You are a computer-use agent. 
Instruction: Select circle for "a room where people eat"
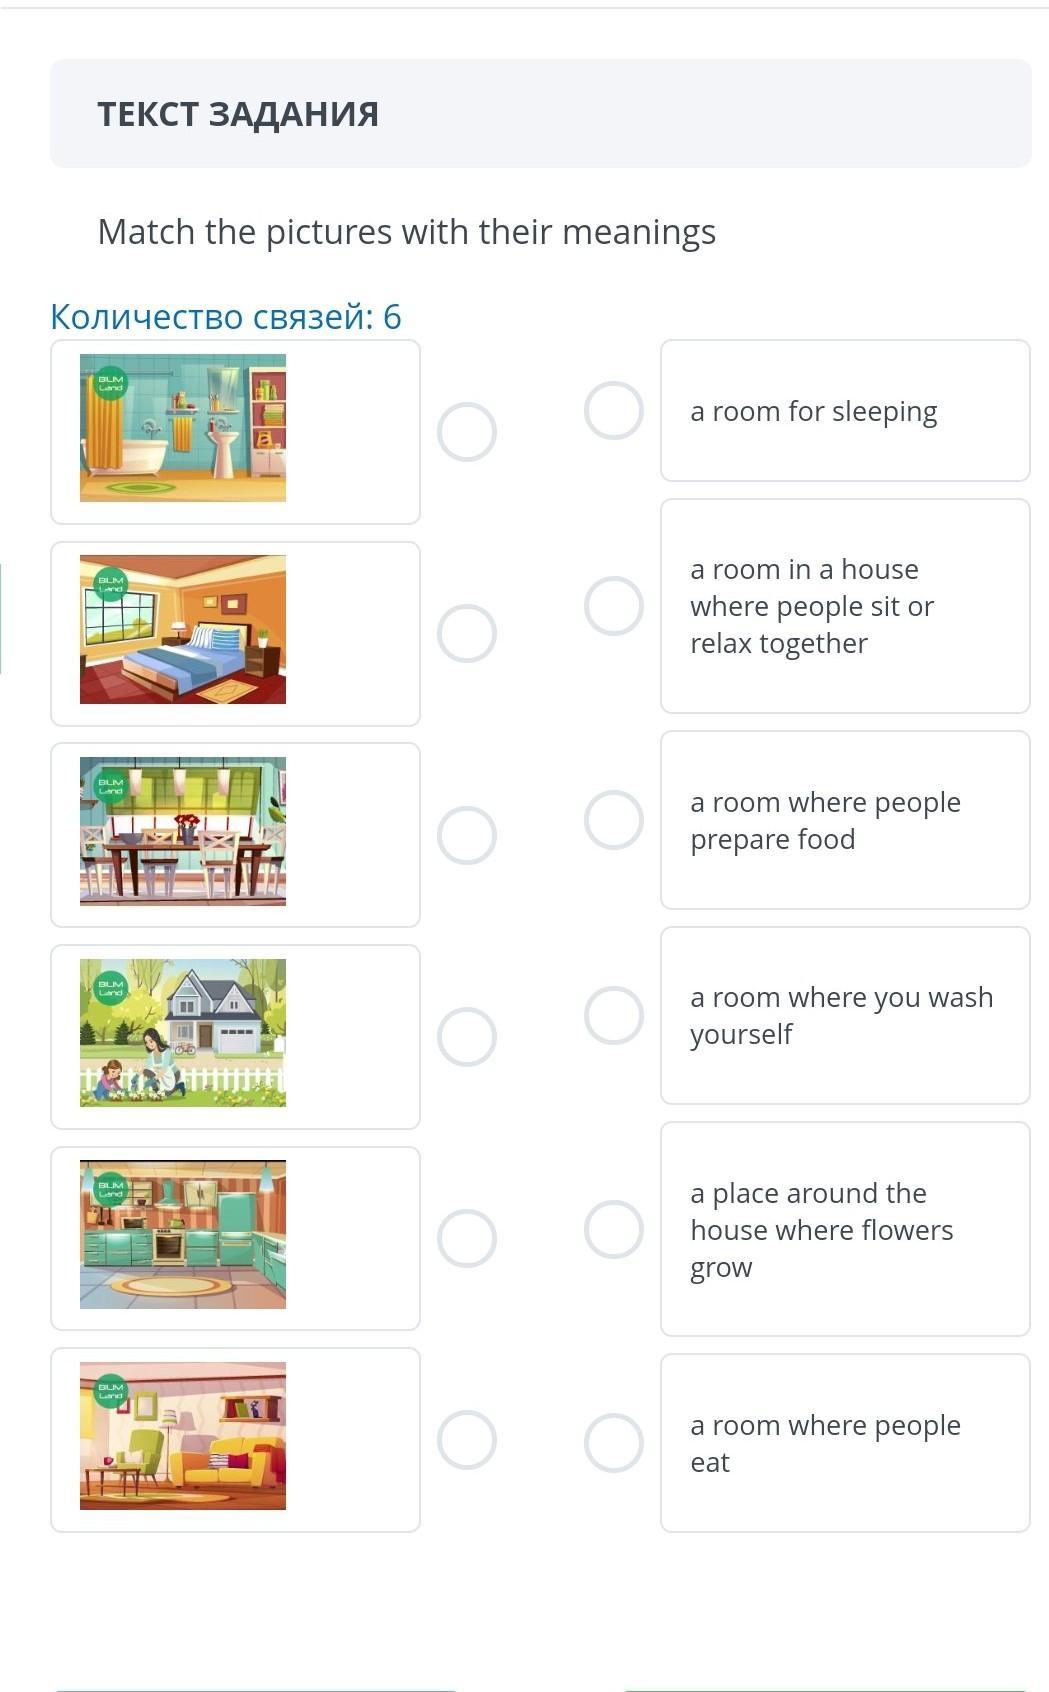pos(614,1443)
